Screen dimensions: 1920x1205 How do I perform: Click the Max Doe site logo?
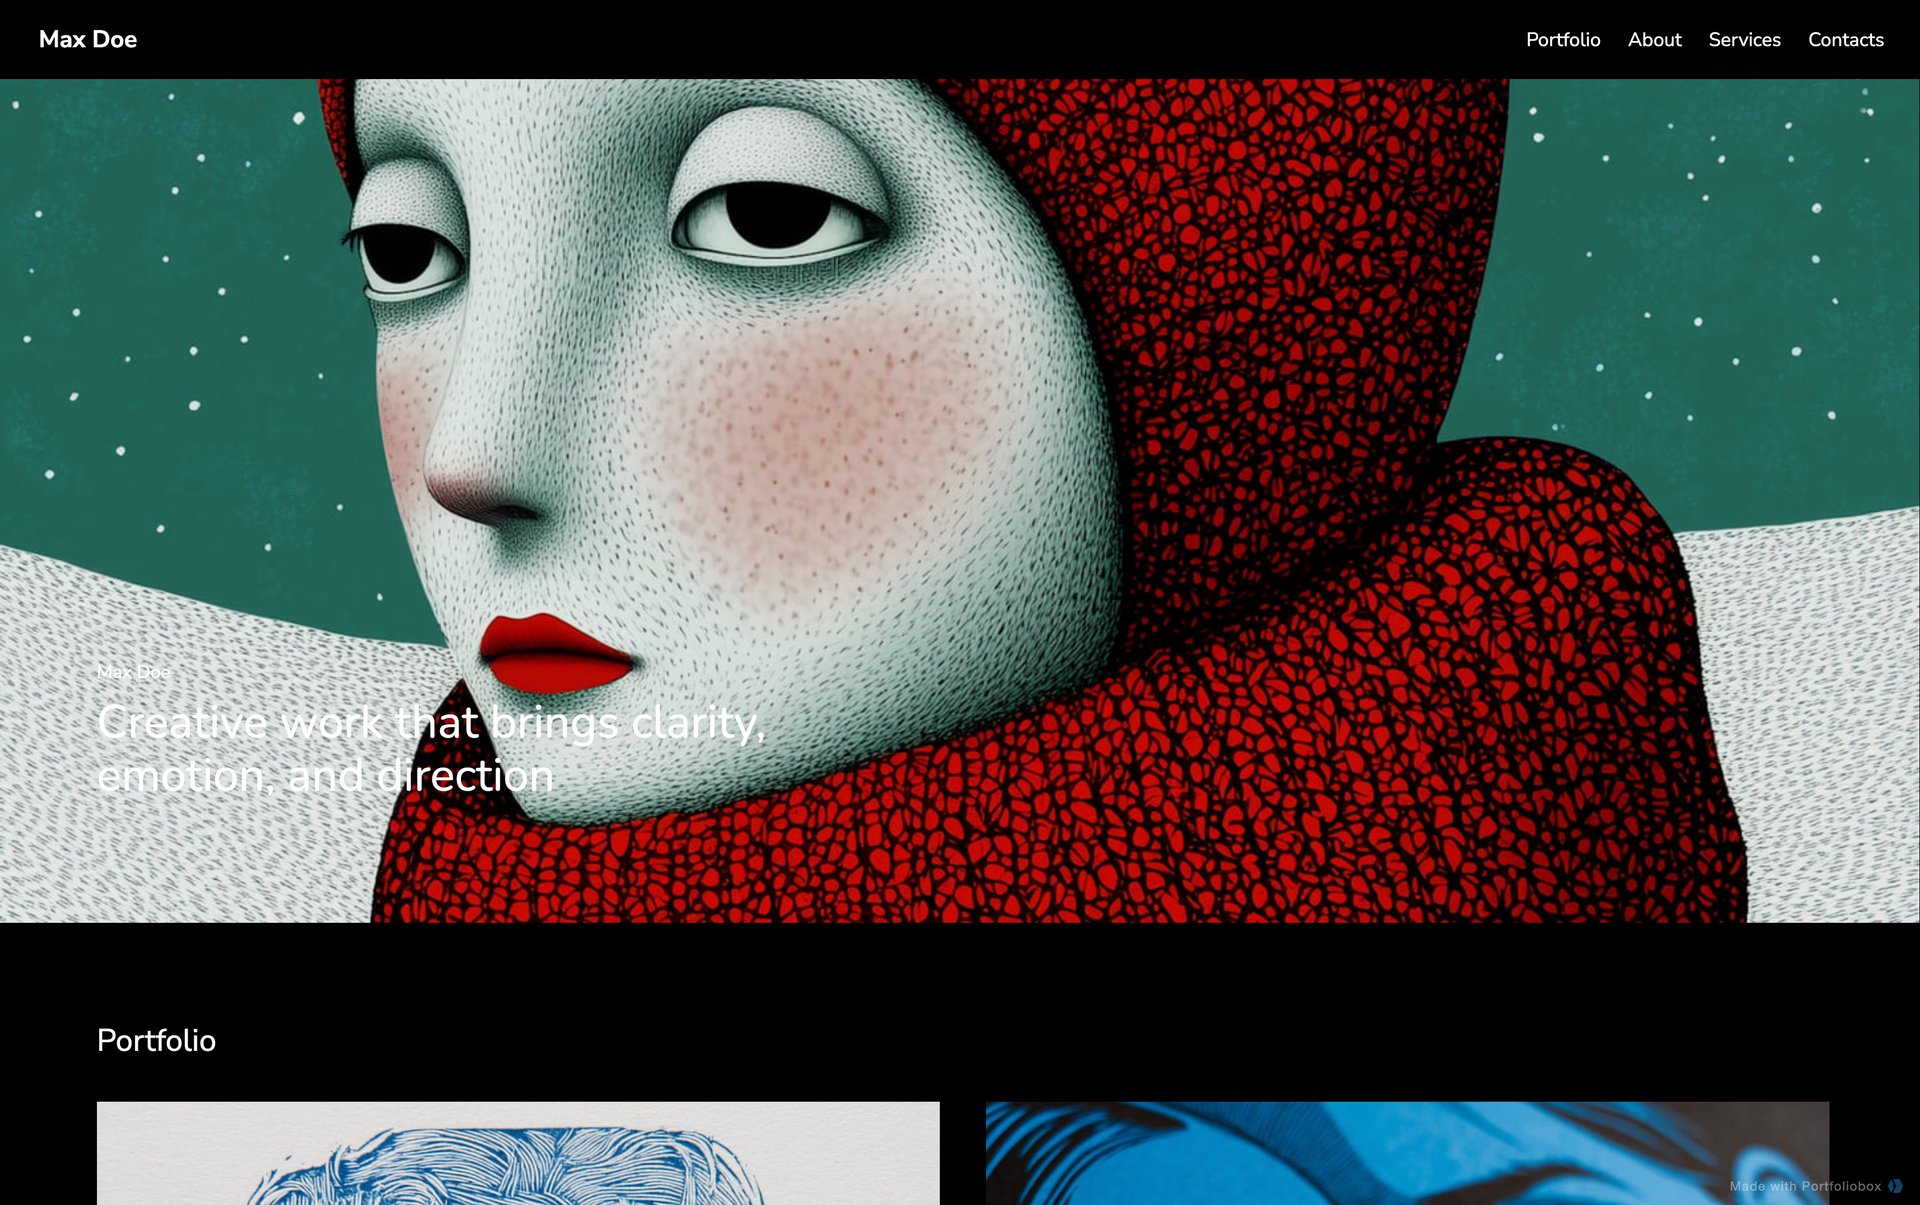[88, 39]
